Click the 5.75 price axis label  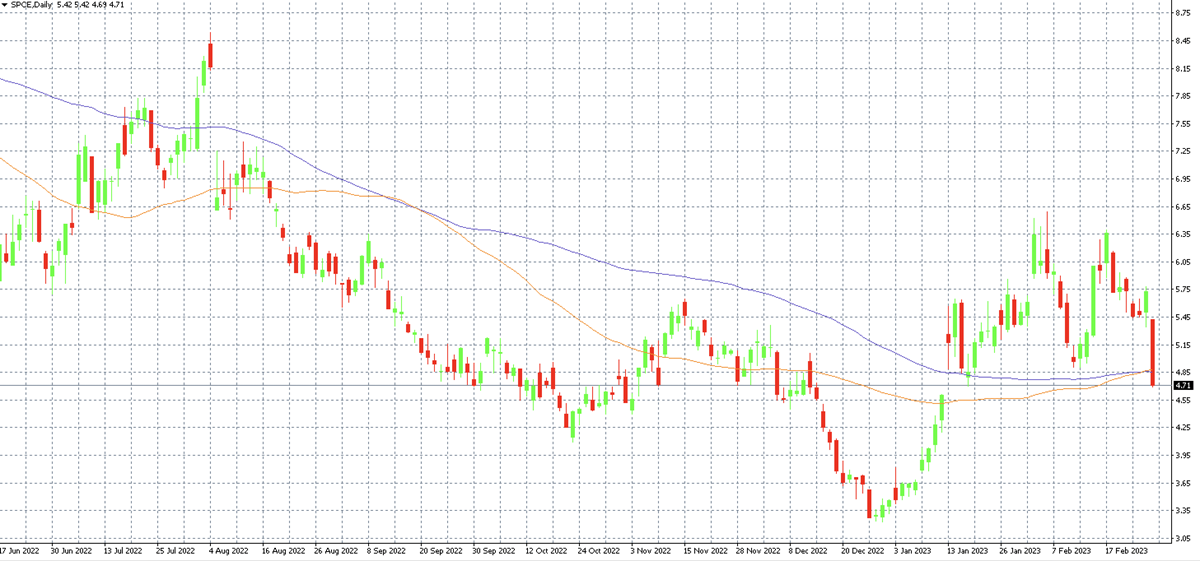[x=1183, y=290]
